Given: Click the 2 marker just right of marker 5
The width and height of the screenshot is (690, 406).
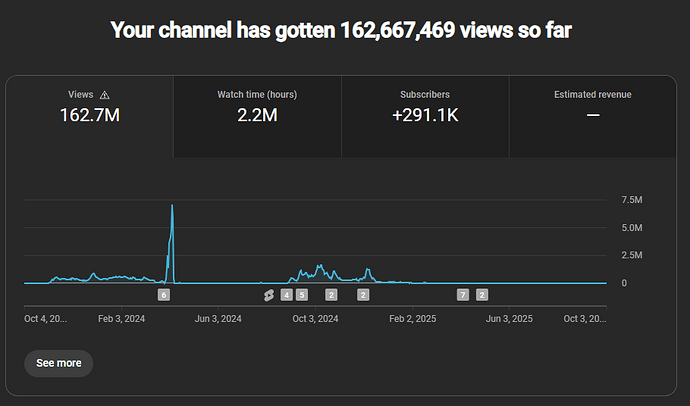Looking at the screenshot, I should pos(331,295).
